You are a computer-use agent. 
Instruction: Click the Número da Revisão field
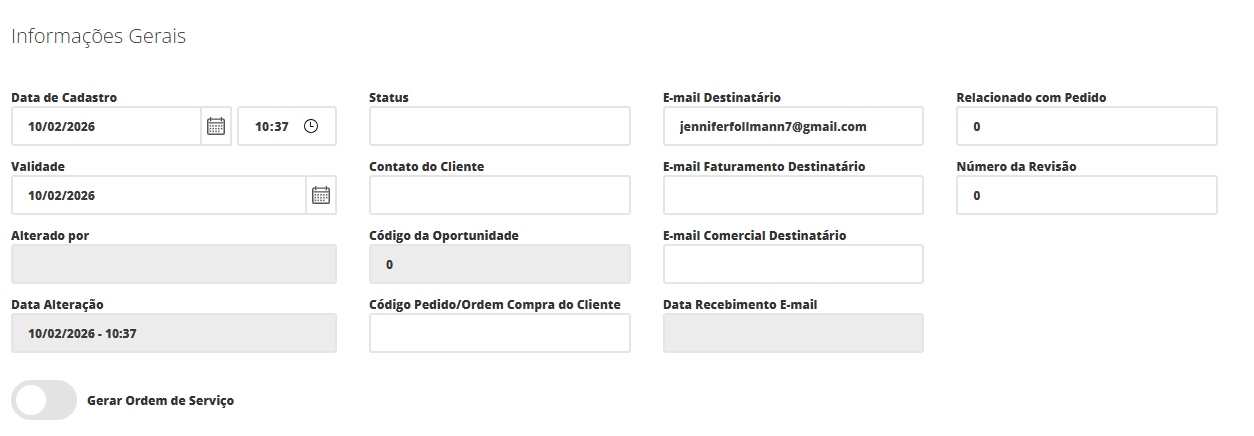(x=1086, y=196)
